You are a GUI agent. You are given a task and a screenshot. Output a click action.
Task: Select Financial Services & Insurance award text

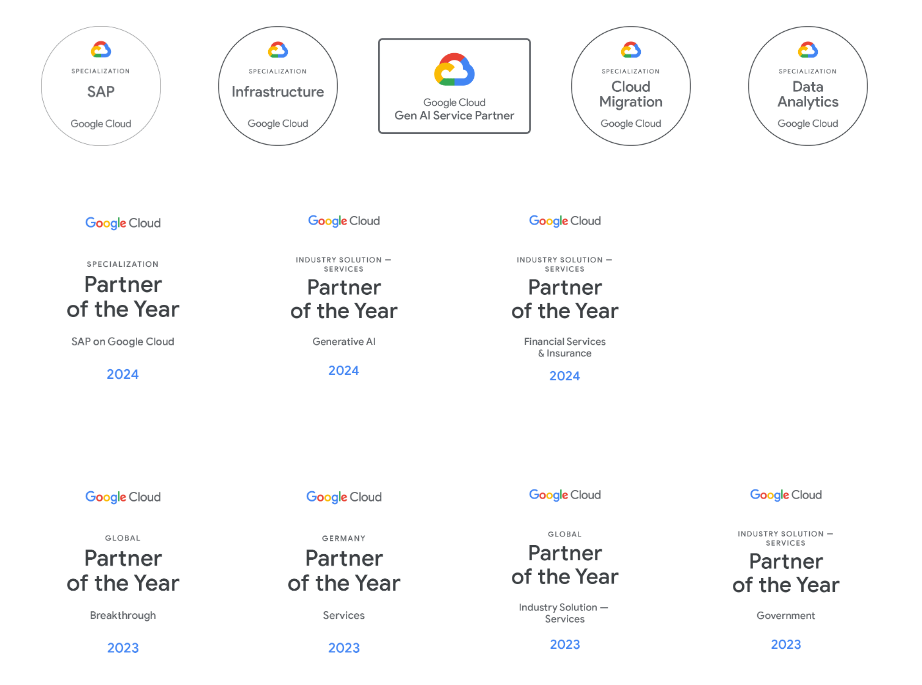click(x=565, y=347)
